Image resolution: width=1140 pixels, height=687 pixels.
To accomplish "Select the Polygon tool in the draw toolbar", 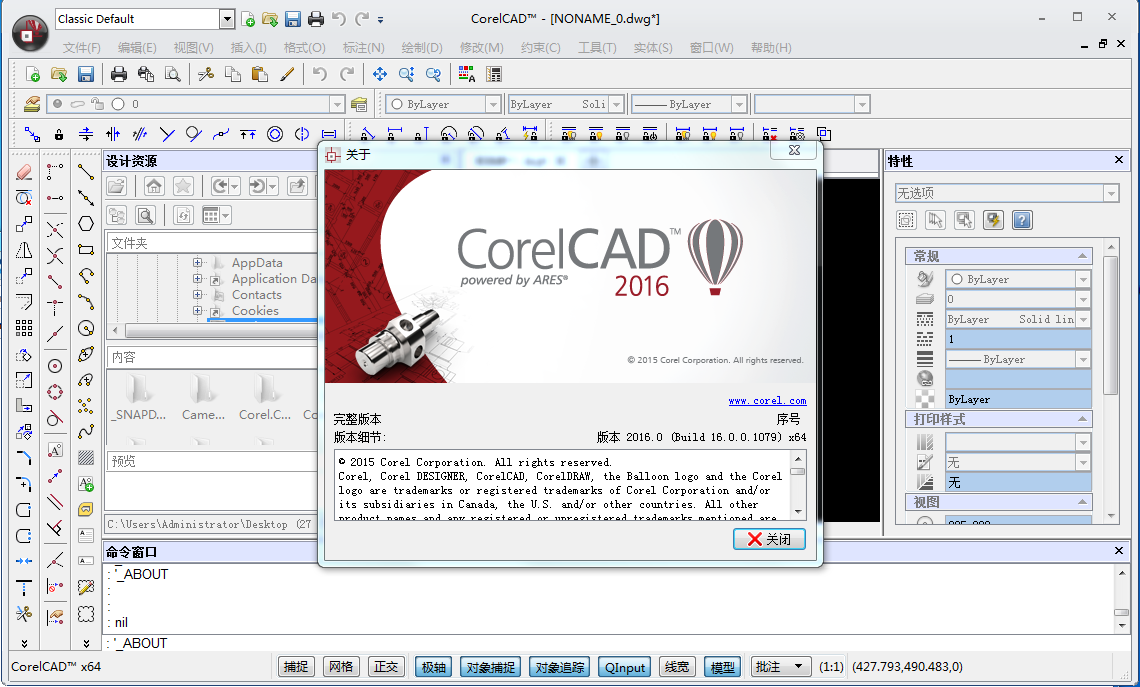I will 86,223.
